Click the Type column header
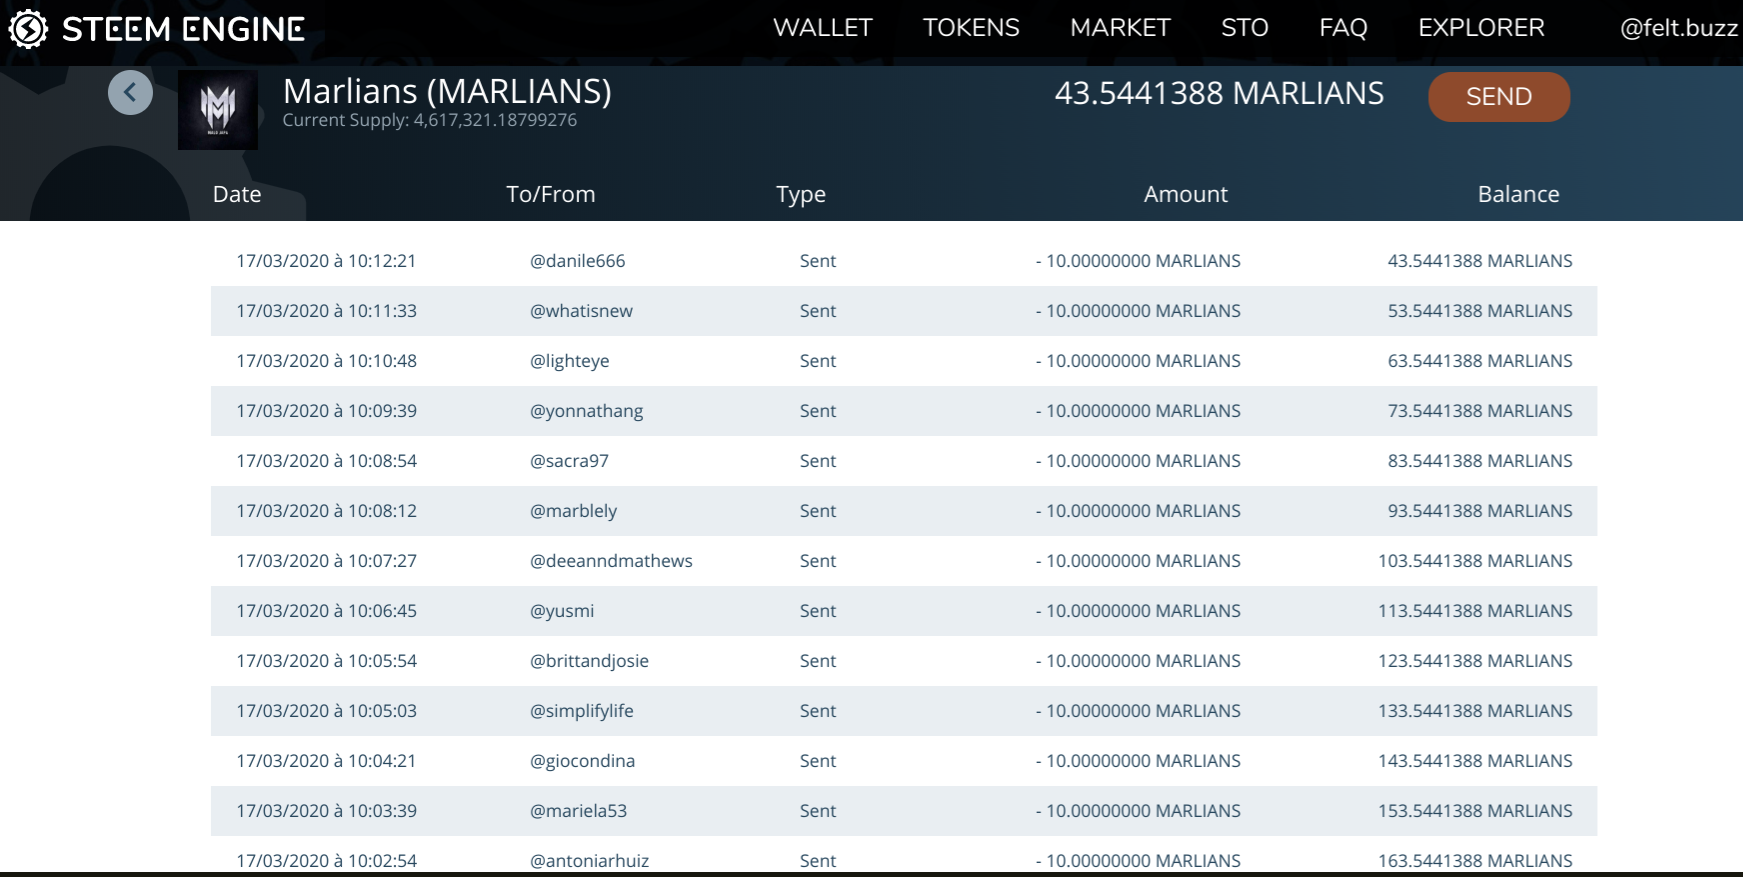Viewport: 1743px width, 877px height. pos(801,195)
